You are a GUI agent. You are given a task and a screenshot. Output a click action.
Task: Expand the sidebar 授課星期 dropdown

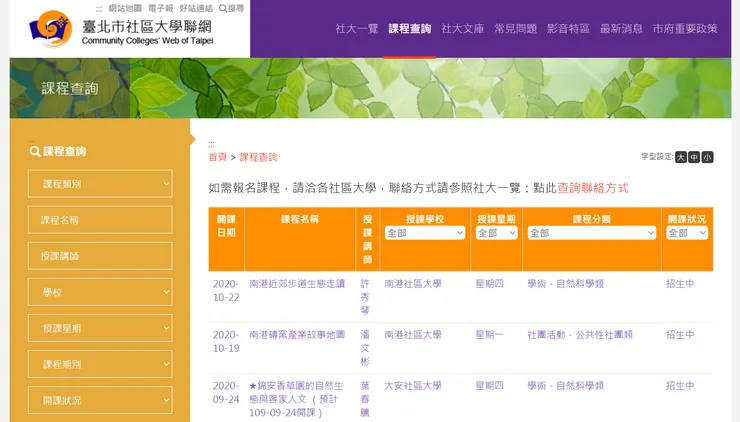coord(100,328)
